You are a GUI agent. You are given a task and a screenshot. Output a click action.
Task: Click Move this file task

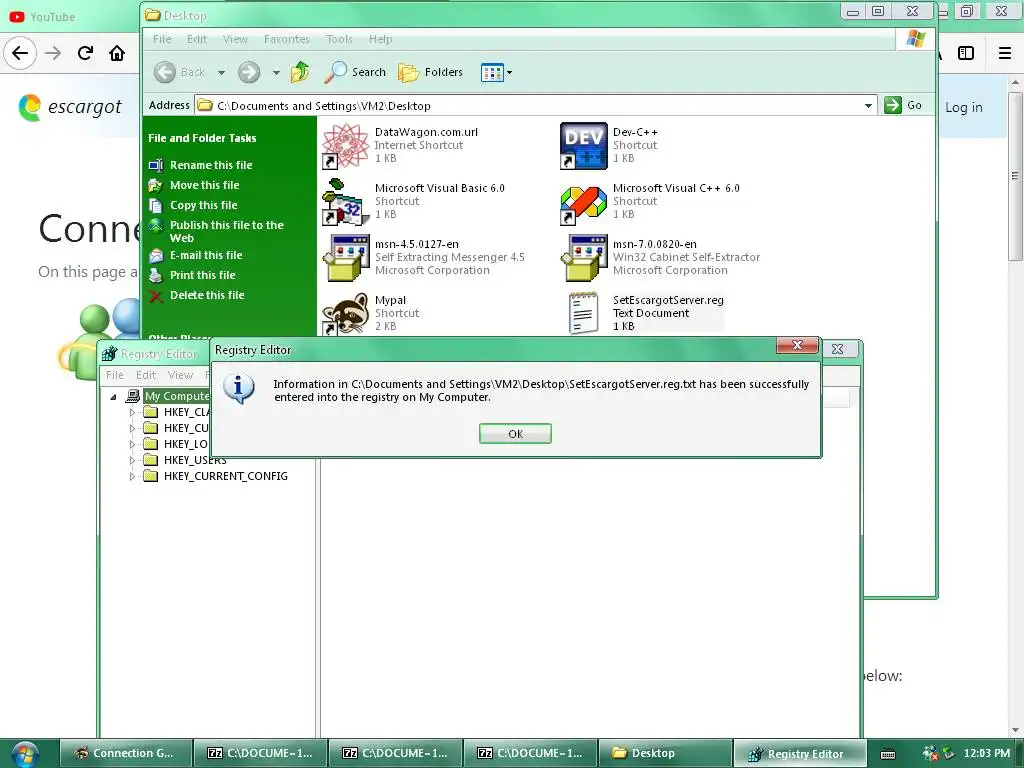pyautogui.click(x=204, y=185)
